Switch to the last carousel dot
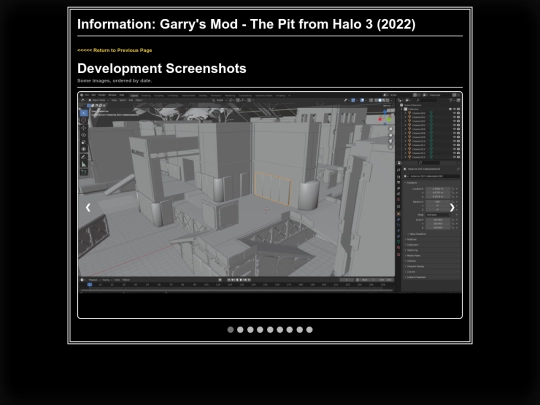Viewport: 540px width, 405px height. pyautogui.click(x=310, y=330)
